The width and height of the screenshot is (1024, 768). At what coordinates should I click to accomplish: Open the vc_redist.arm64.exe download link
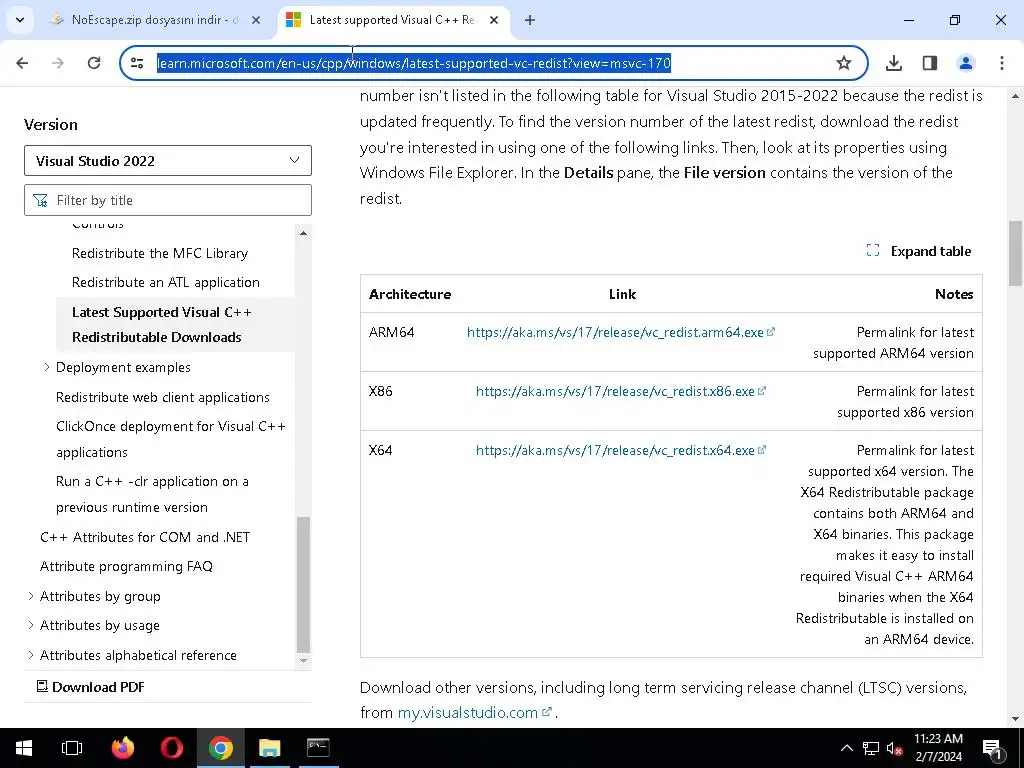(620, 332)
